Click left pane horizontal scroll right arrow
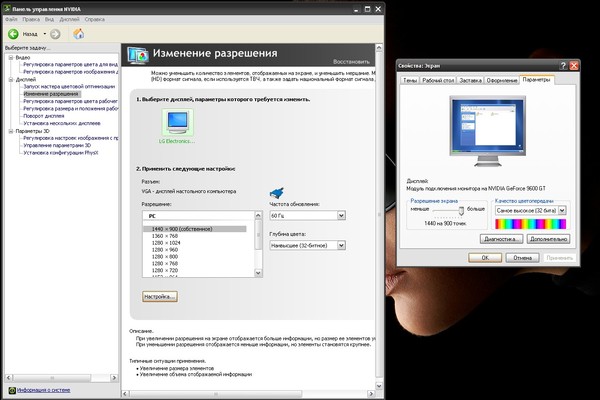This screenshot has height=400, width=600. pyautogui.click(x=114, y=378)
